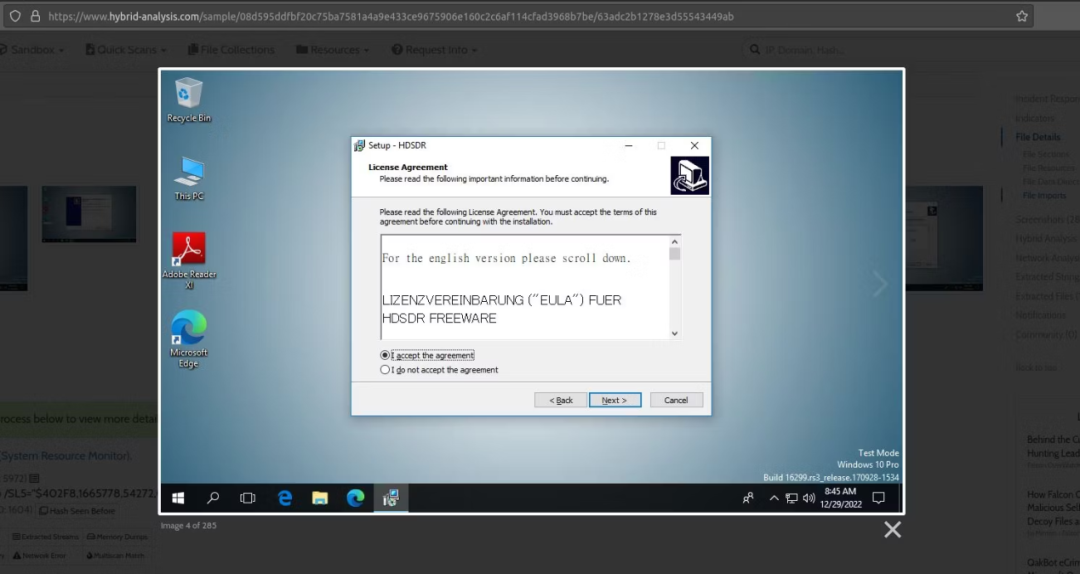
Task: Launch Adobe Reader XI desktop shortcut
Action: (x=189, y=254)
